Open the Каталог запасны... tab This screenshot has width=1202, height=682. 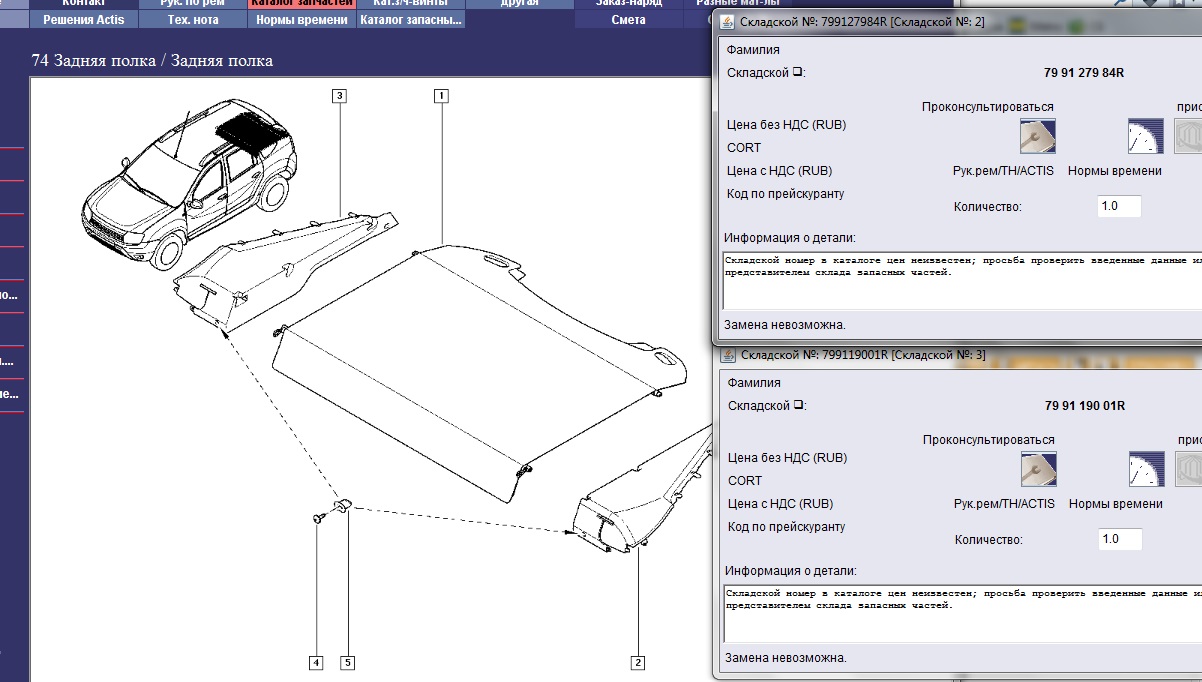pyautogui.click(x=411, y=20)
